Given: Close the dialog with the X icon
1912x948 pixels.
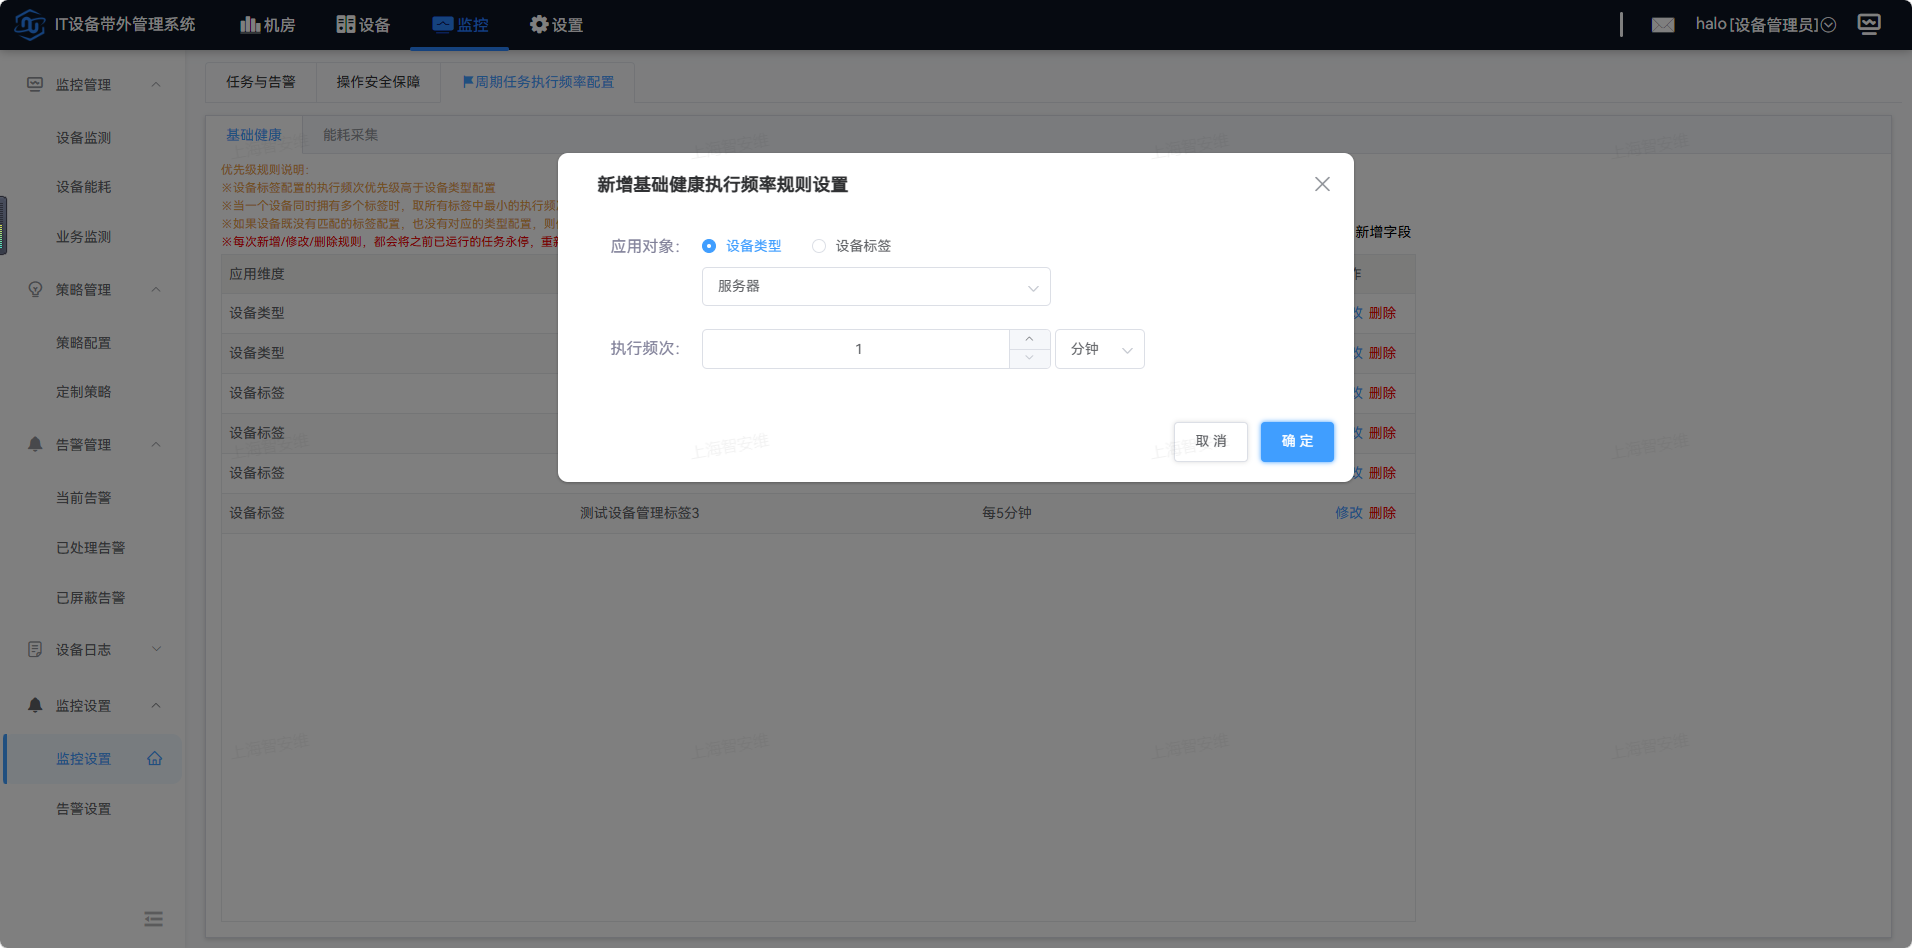Looking at the screenshot, I should coord(1322,184).
